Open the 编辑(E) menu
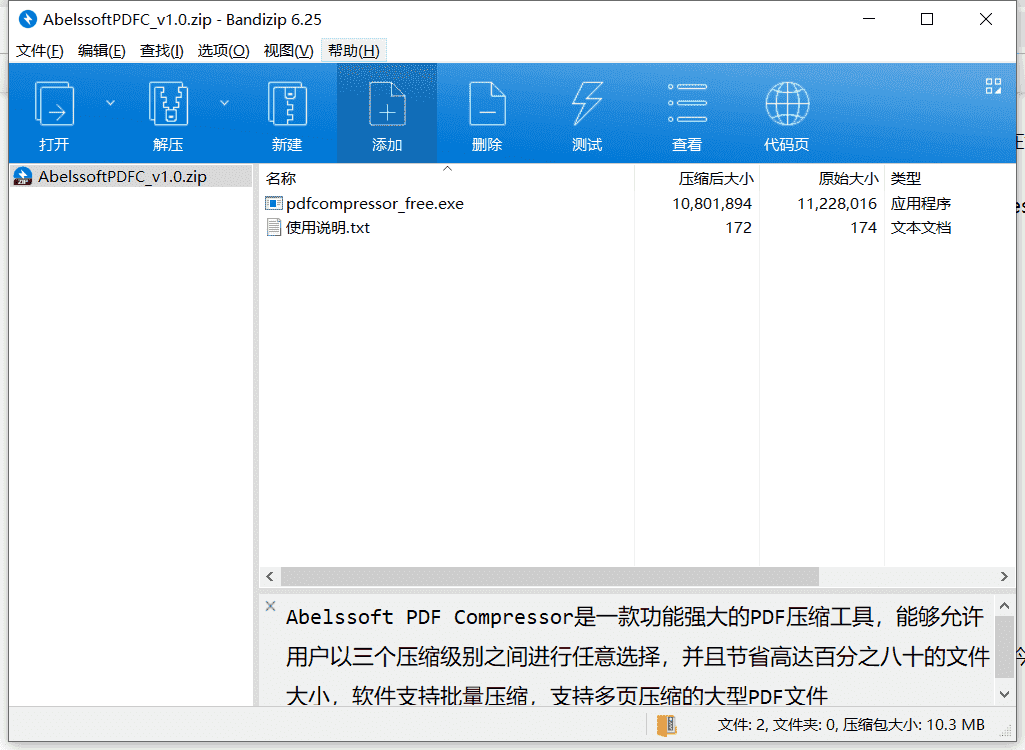Image resolution: width=1025 pixels, height=750 pixels. (101, 50)
